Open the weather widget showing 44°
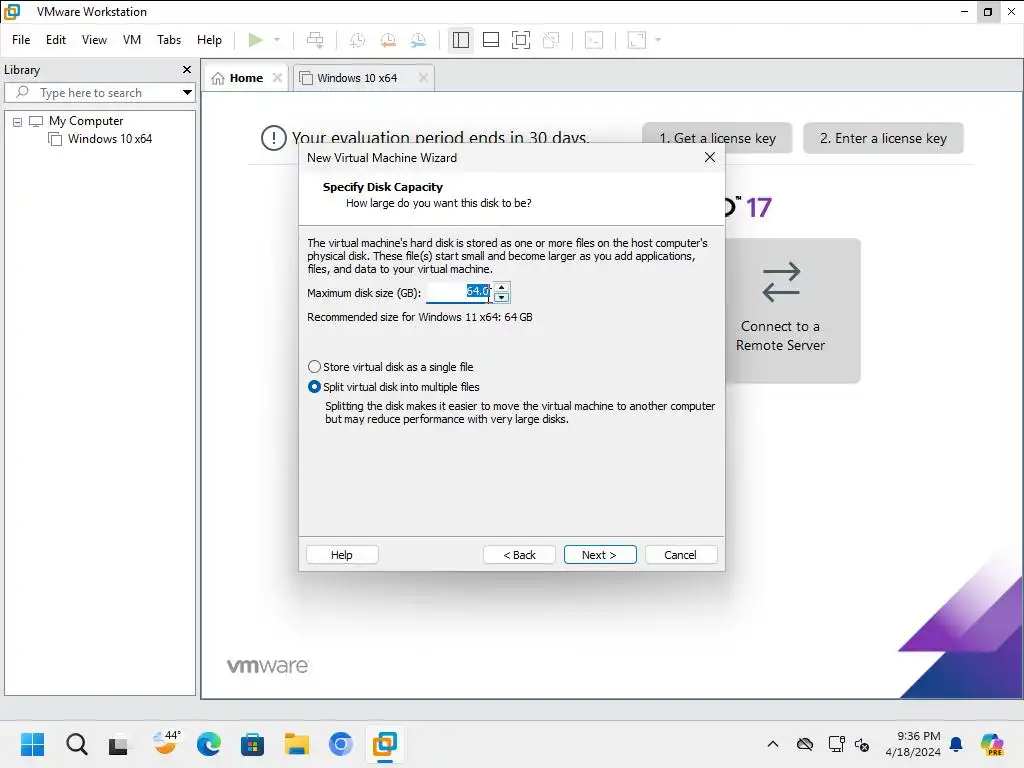 pos(166,744)
